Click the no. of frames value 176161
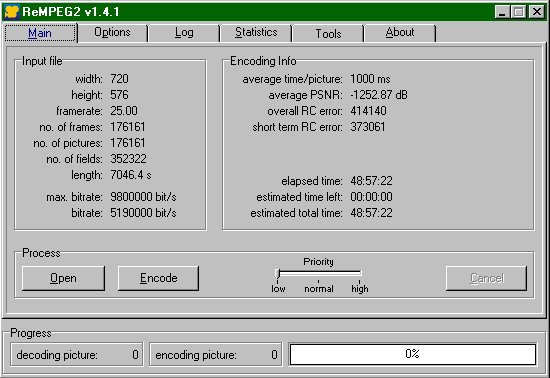 pyautogui.click(x=128, y=127)
